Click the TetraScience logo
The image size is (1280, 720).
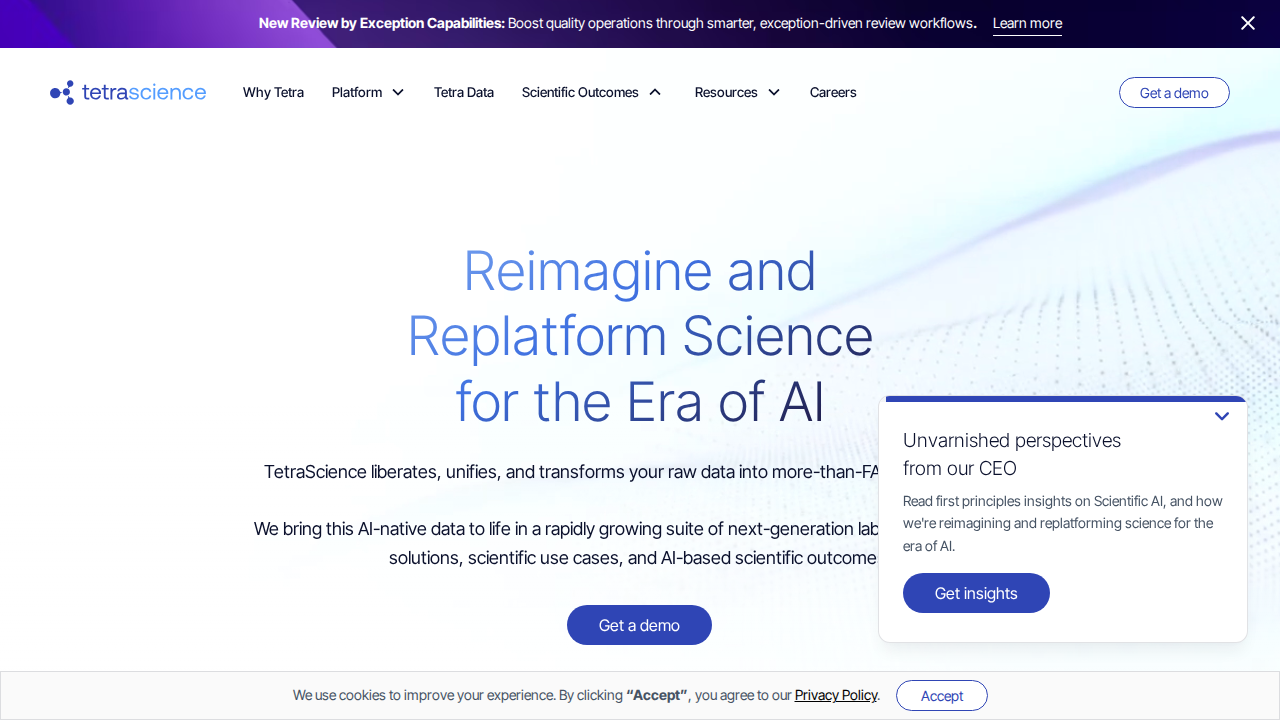click(x=128, y=93)
